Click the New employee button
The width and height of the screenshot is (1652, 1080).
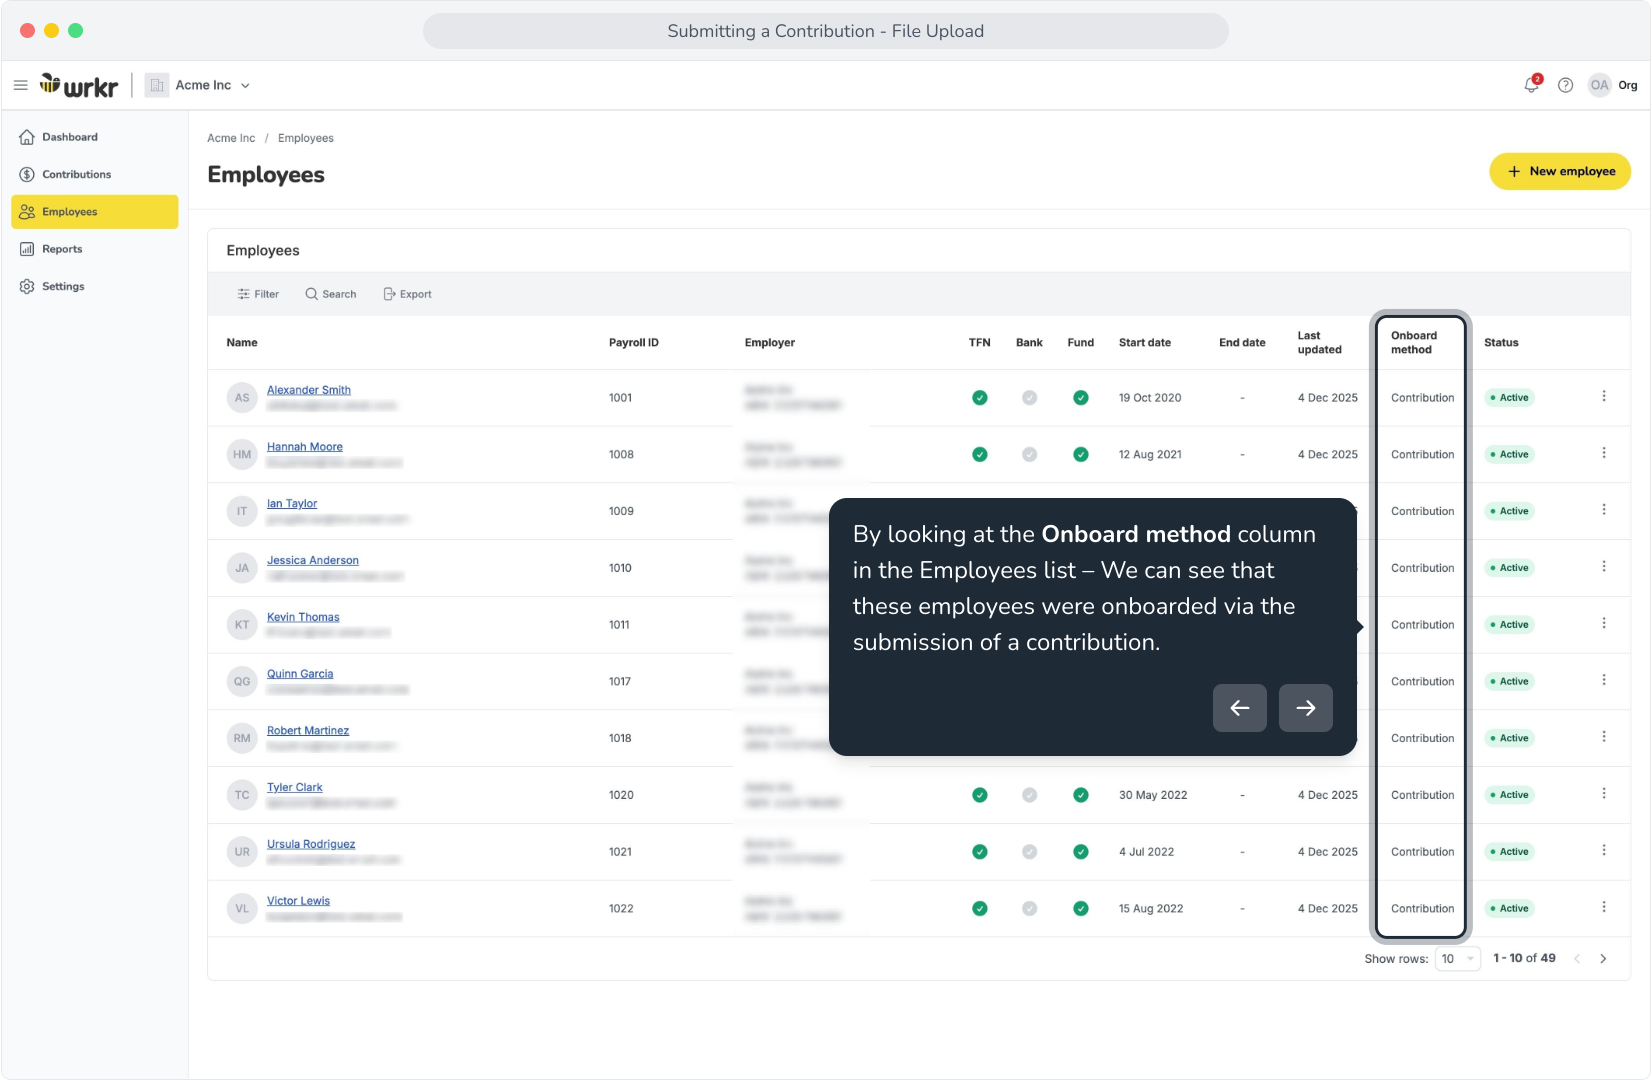click(x=1560, y=171)
